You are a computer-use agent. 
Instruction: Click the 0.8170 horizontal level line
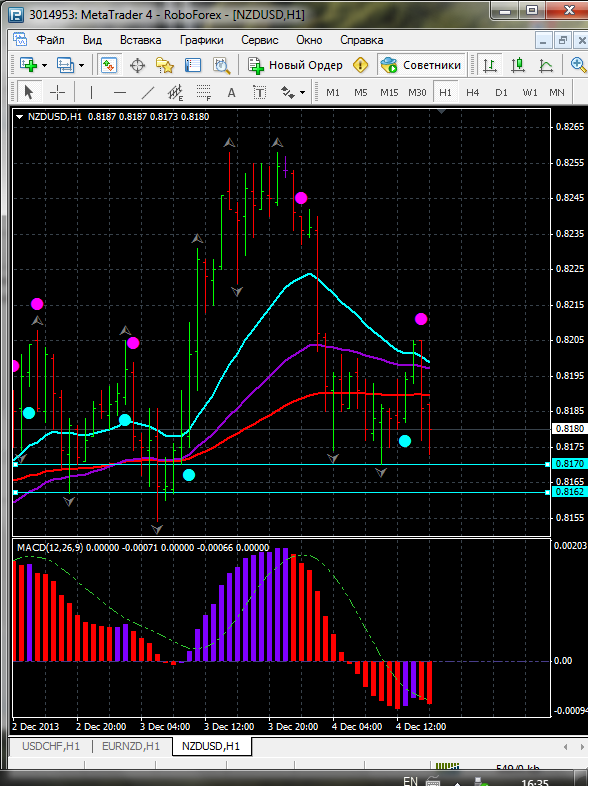click(300, 465)
